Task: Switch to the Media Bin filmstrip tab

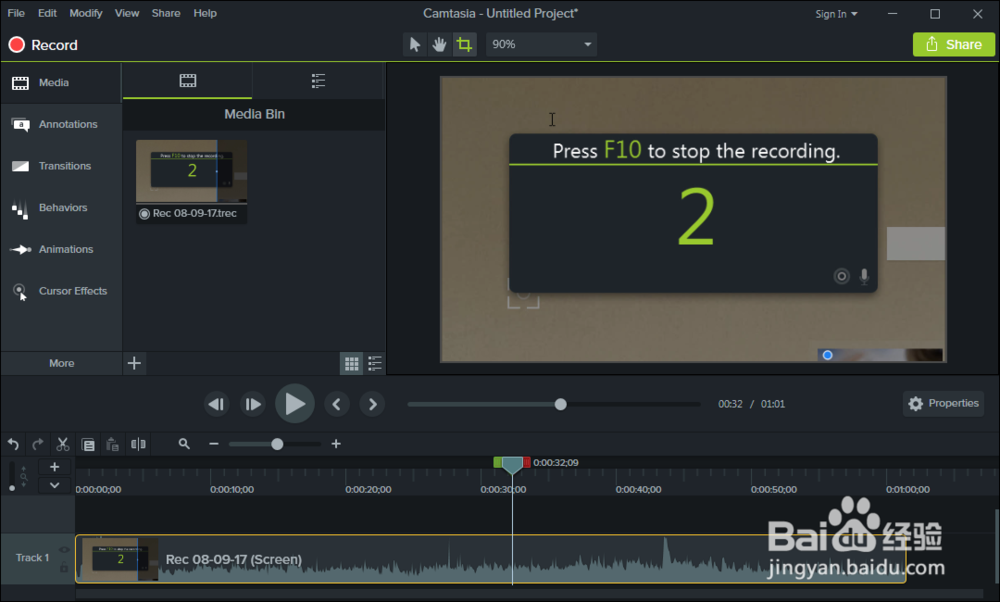Action: coord(188,81)
